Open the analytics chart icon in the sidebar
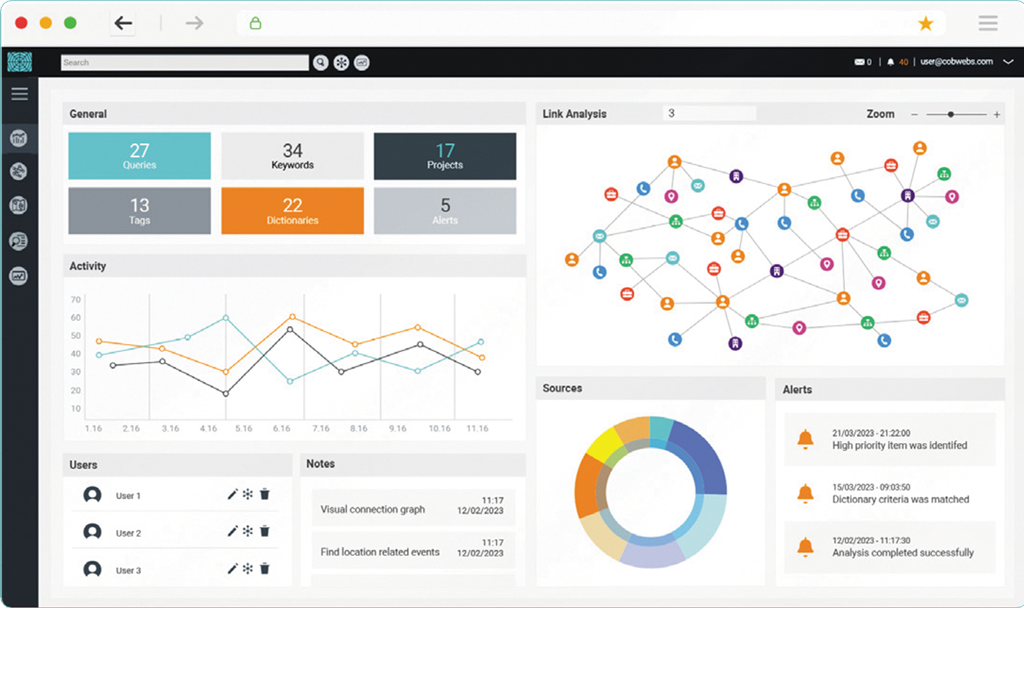This screenshot has width=1024, height=683. 19,275
